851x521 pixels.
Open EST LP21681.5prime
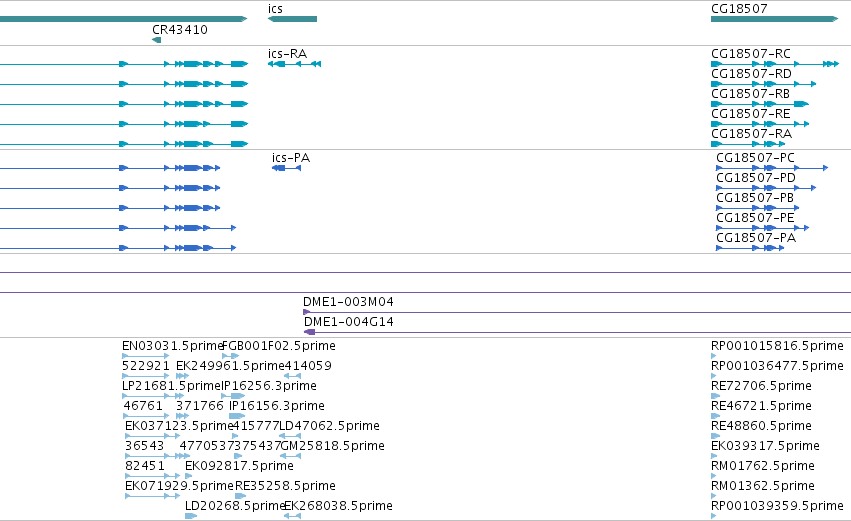tap(172, 386)
